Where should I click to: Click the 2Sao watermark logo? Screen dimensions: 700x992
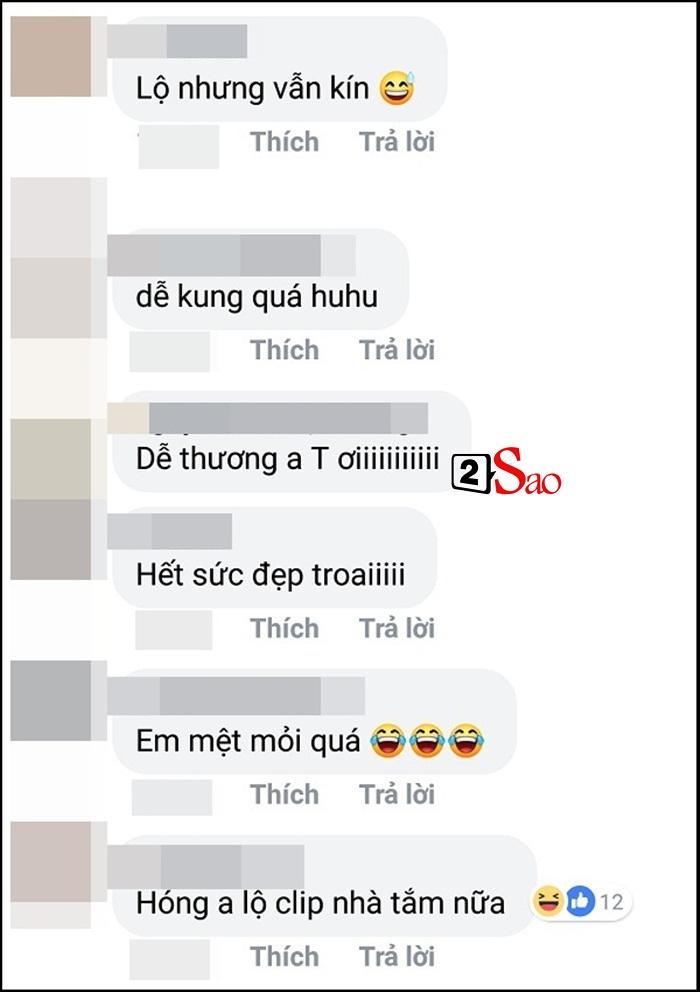[x=506, y=472]
